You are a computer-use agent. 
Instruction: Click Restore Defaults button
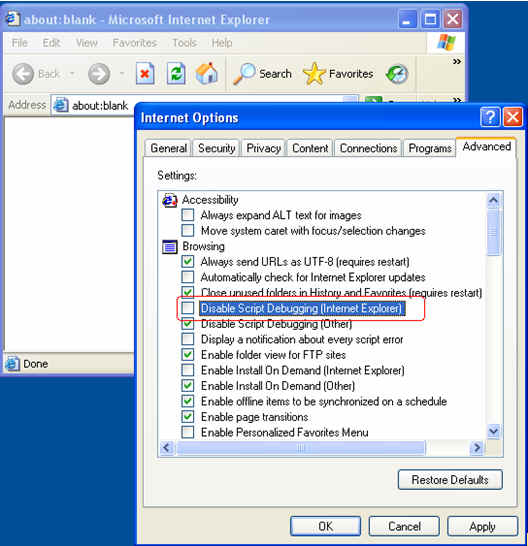tap(450, 479)
